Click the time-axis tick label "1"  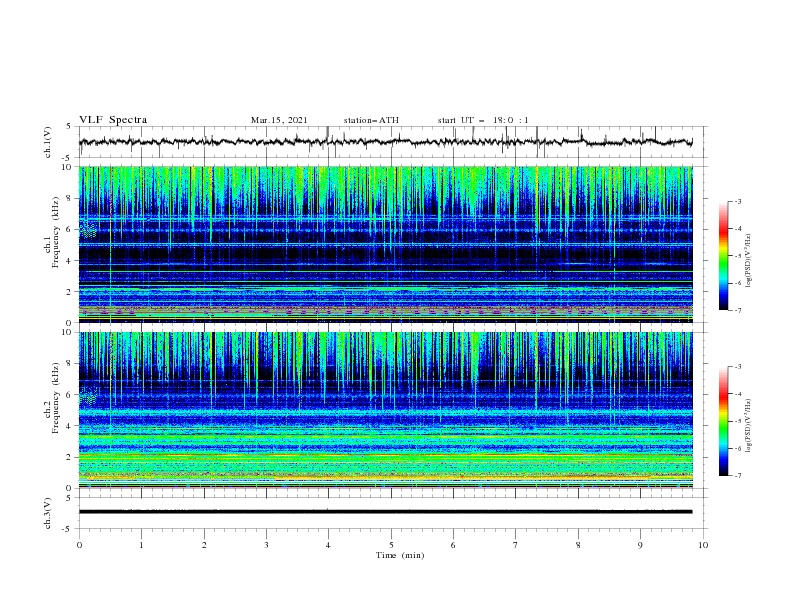[141, 545]
